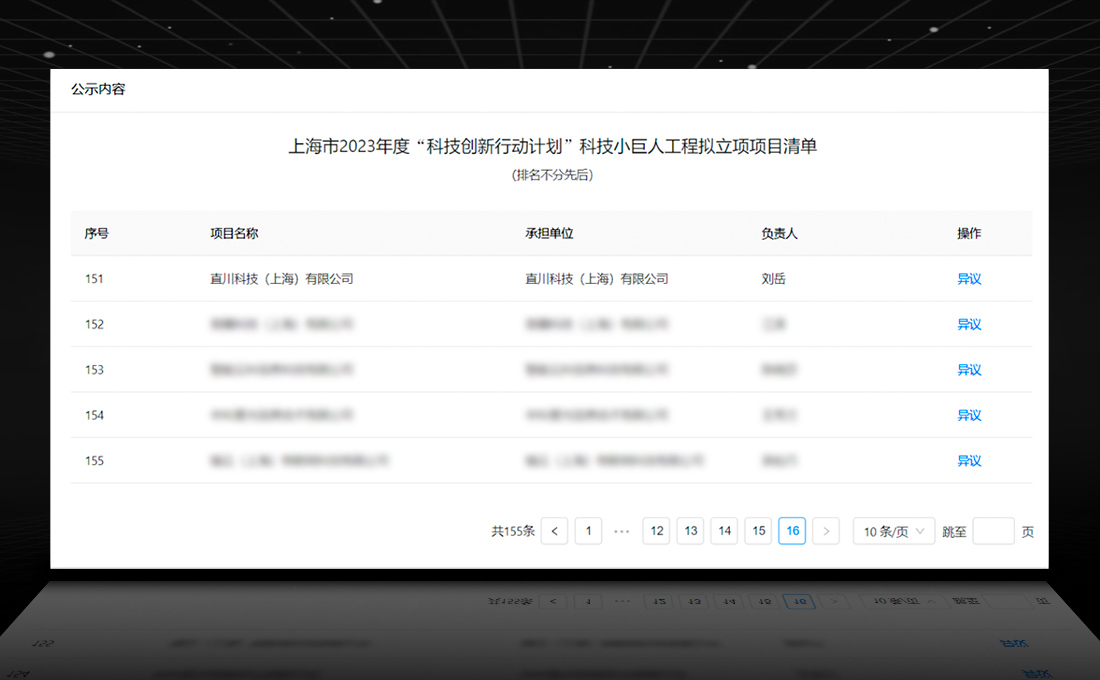Click the 跳至 page number input box
Screen dimensions: 1100x680
tap(993, 531)
